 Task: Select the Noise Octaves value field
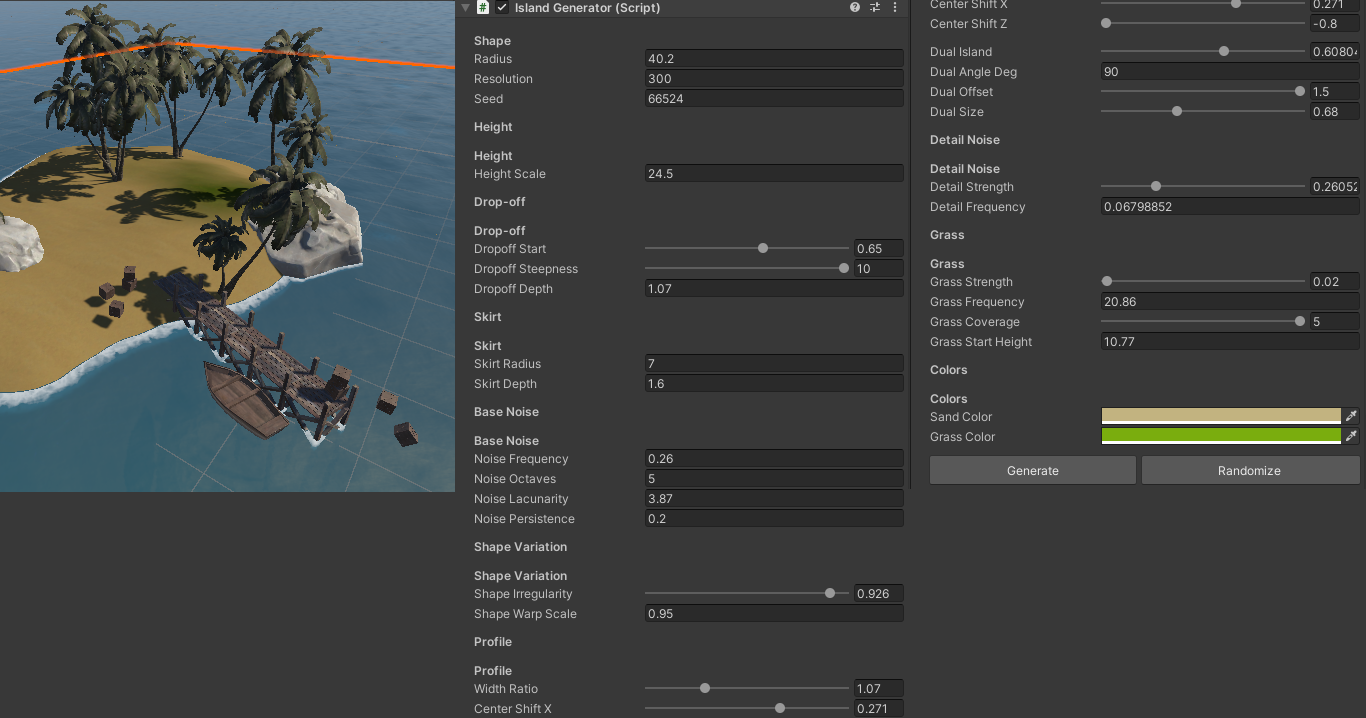pyautogui.click(x=774, y=479)
